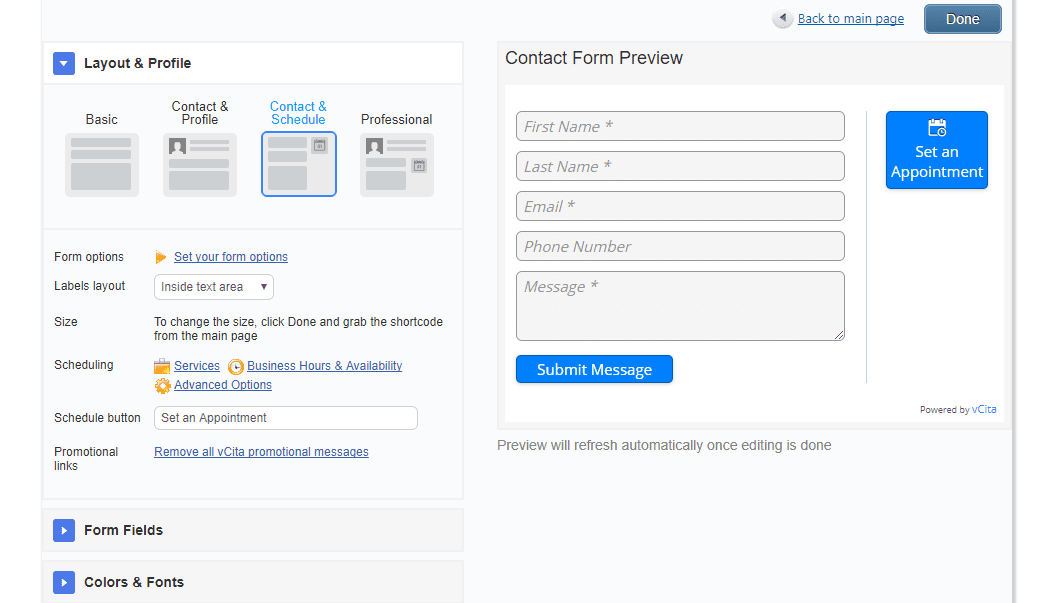Open the Labels layout dropdown
Viewport: 1046px width, 603px height.
point(214,287)
